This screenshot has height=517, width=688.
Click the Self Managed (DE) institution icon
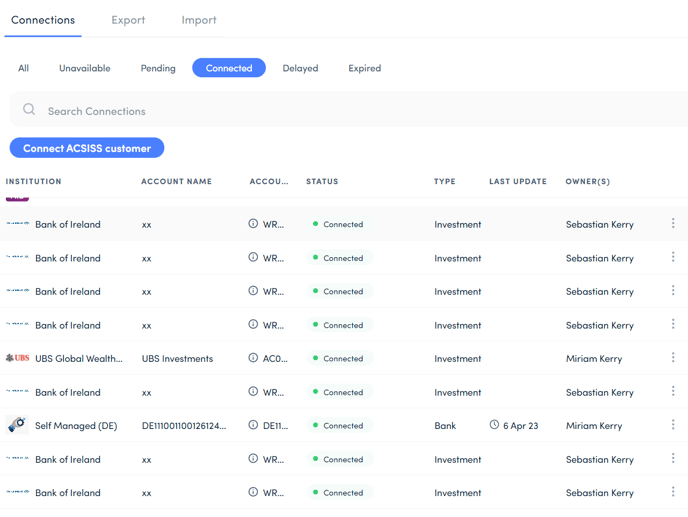(17, 425)
